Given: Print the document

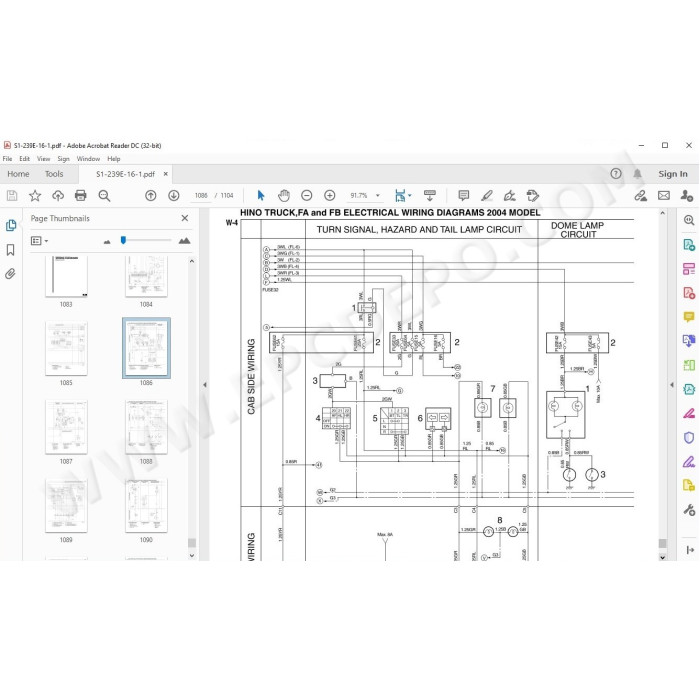Looking at the screenshot, I should pos(81,196).
